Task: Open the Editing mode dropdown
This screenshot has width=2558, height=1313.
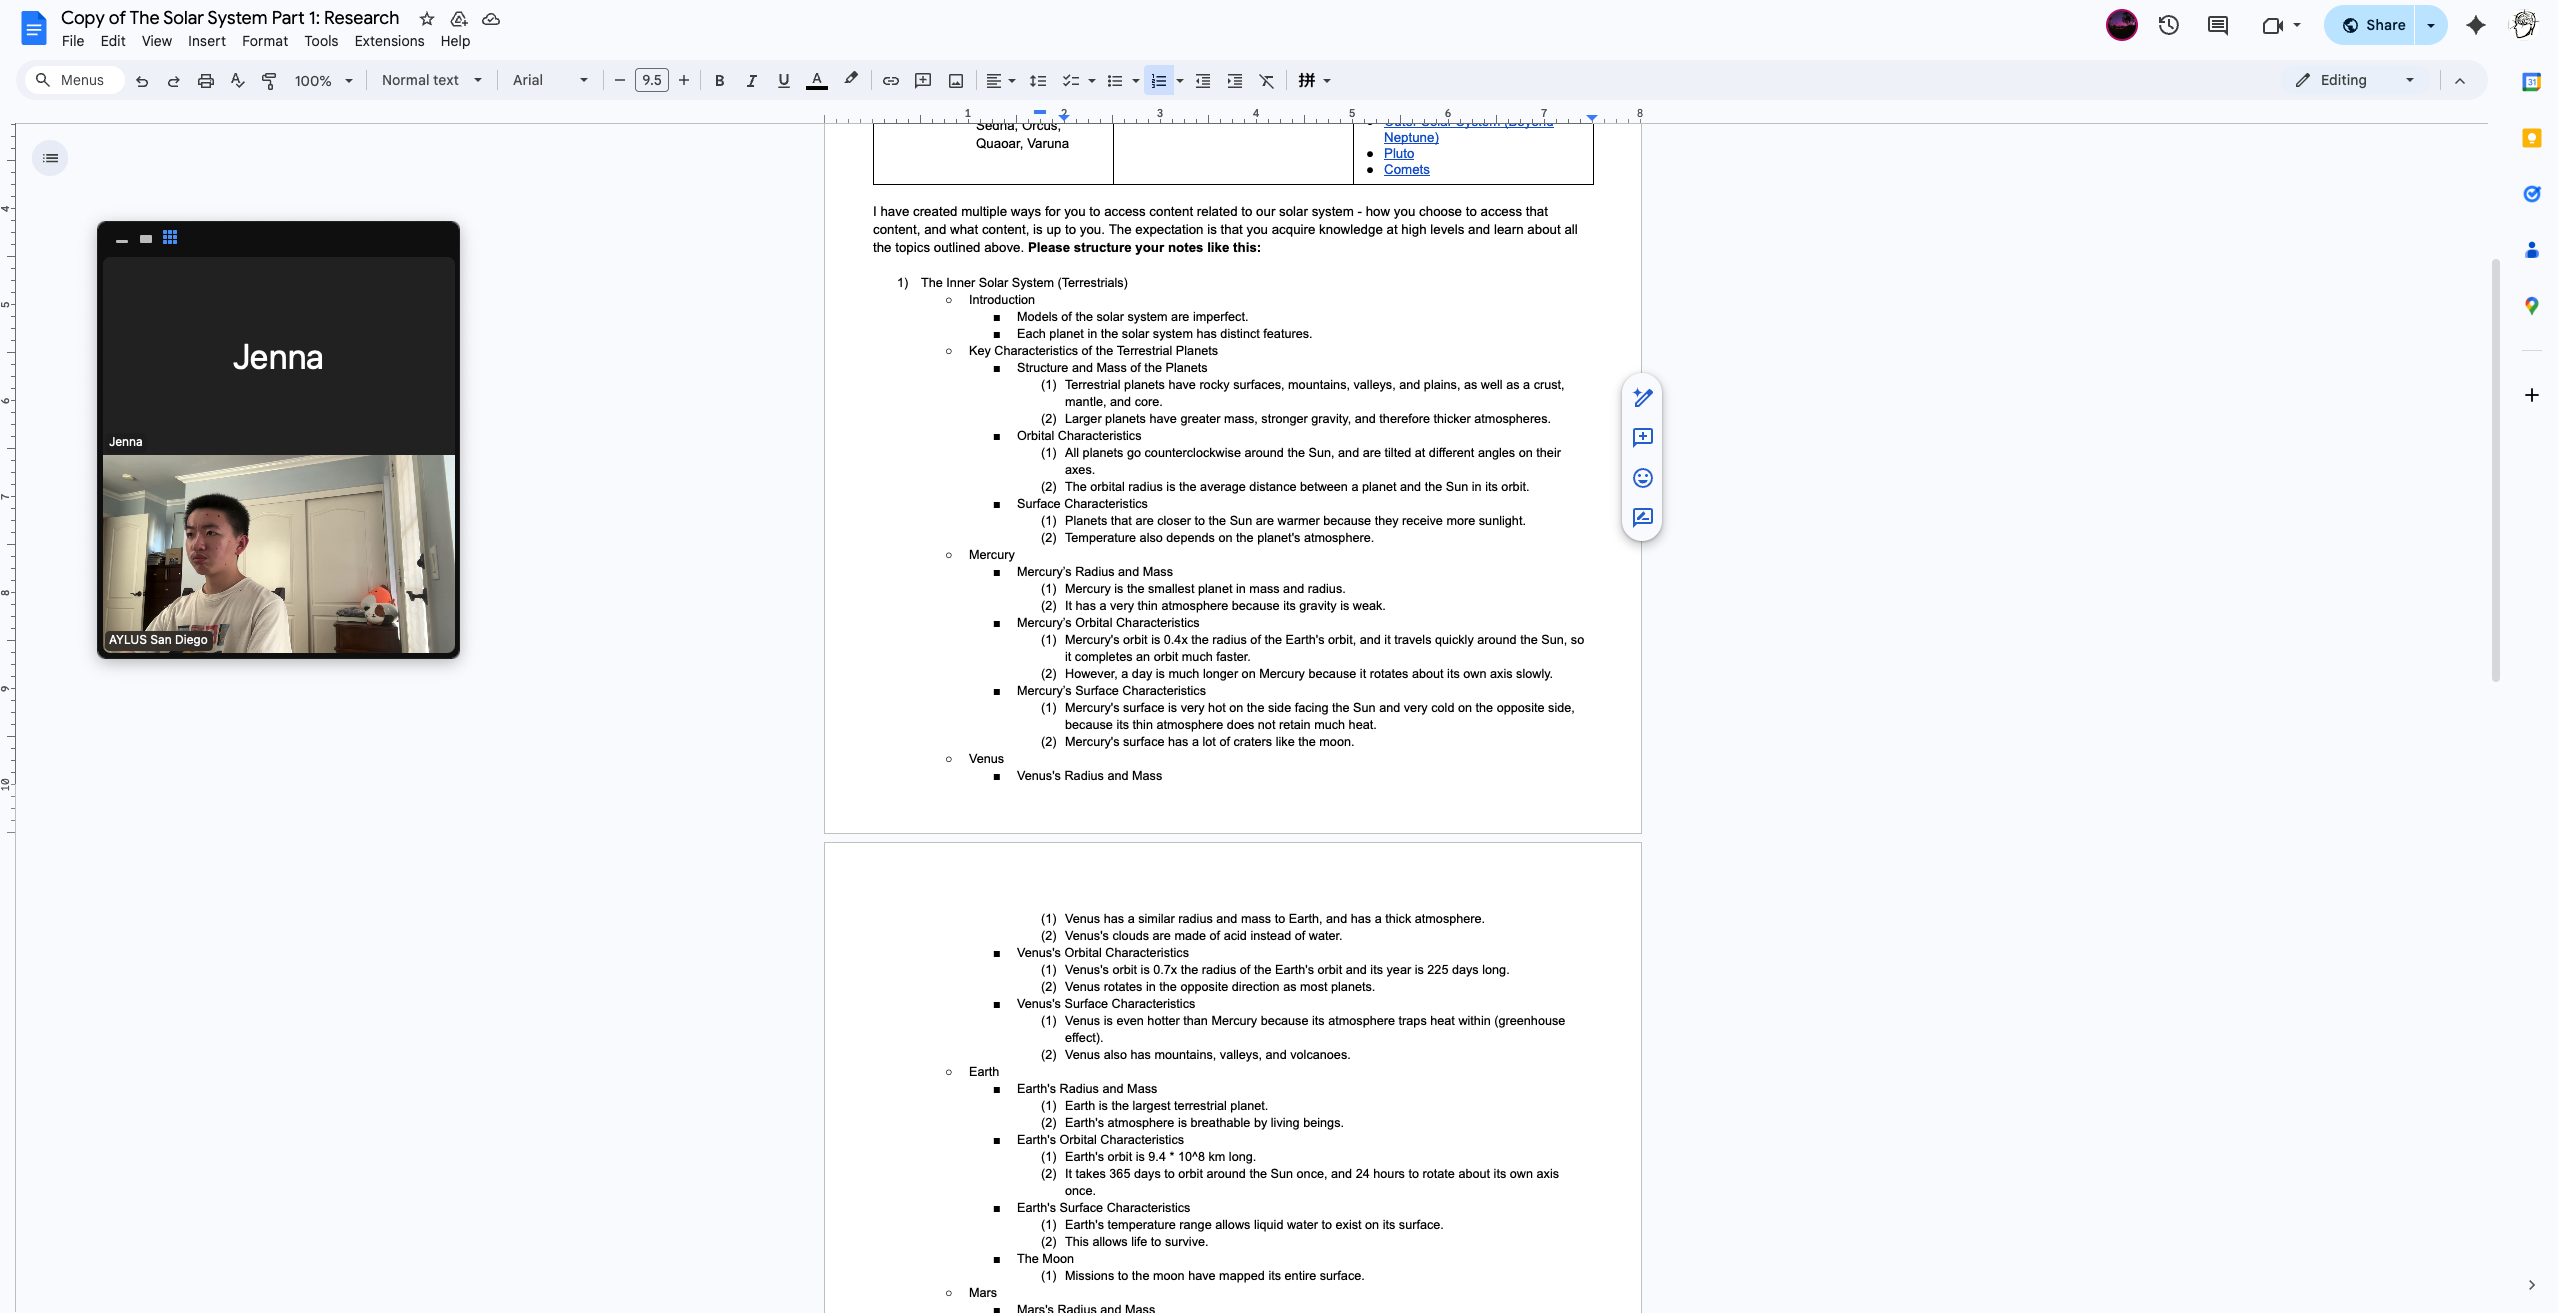Action: point(2356,81)
